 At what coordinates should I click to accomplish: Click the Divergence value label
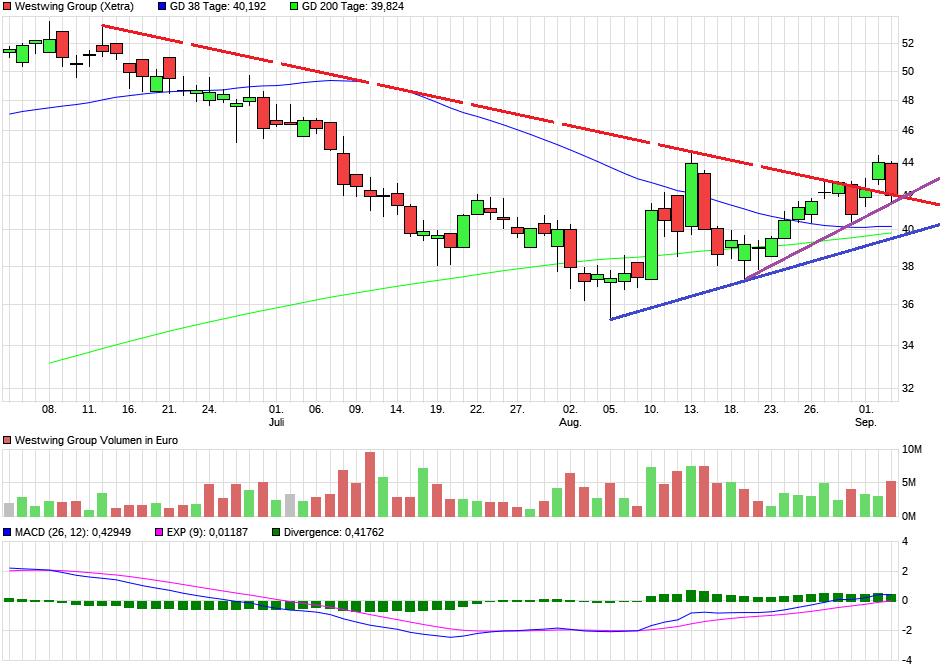click(334, 532)
